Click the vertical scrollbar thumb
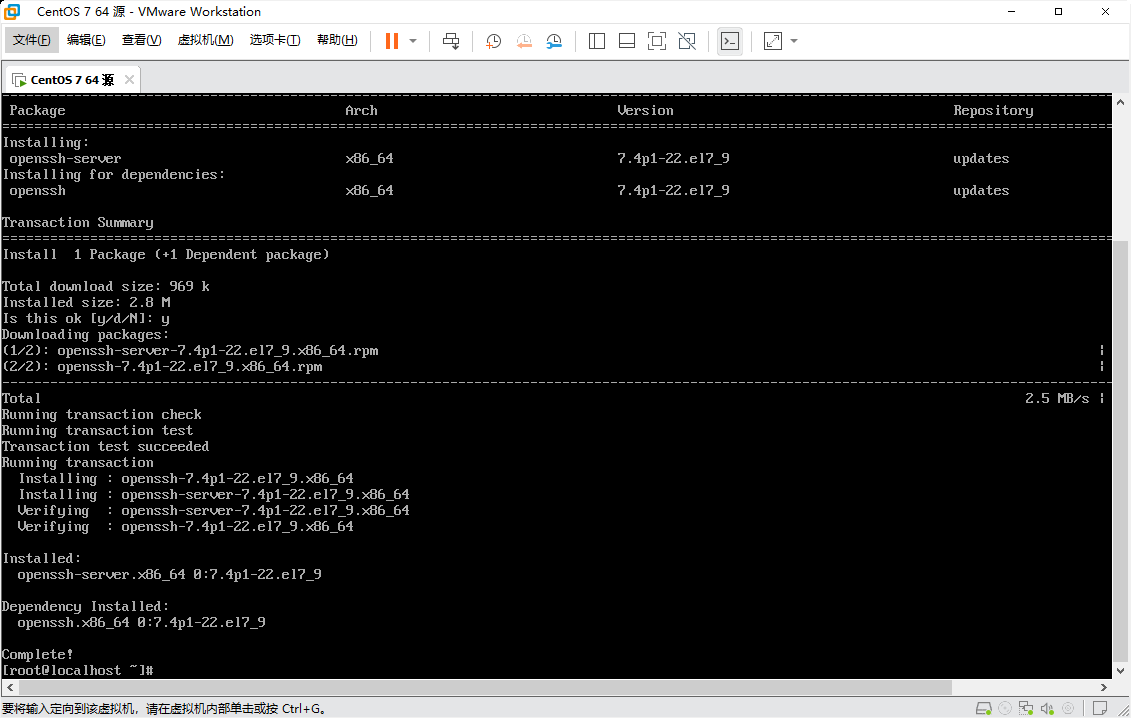Screen dimensions: 1131x718 tap(1120, 450)
